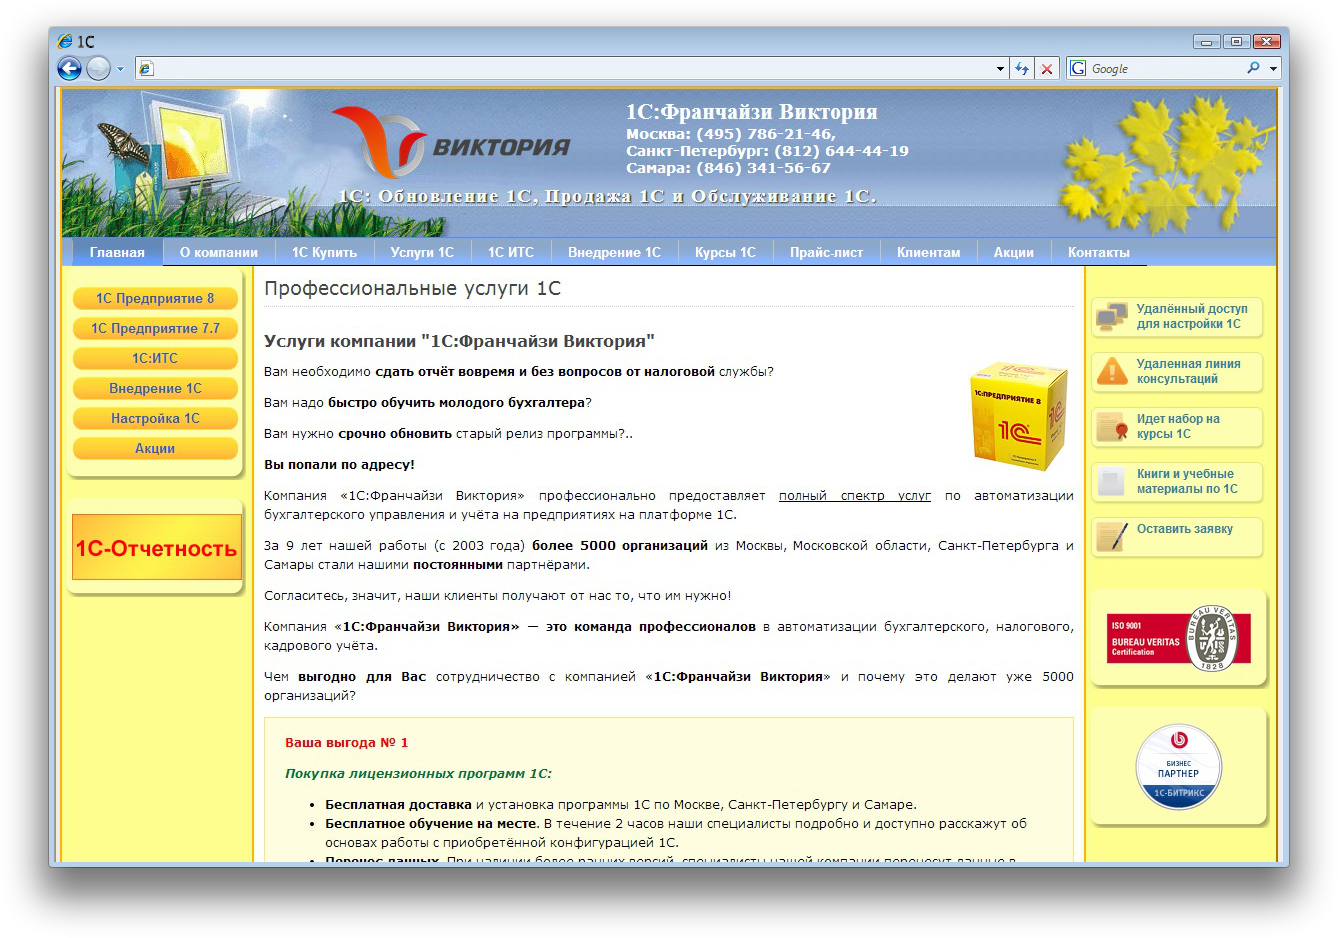Open the 1С Купить navigation tab
The height and width of the screenshot is (938, 1338).
pyautogui.click(x=324, y=252)
